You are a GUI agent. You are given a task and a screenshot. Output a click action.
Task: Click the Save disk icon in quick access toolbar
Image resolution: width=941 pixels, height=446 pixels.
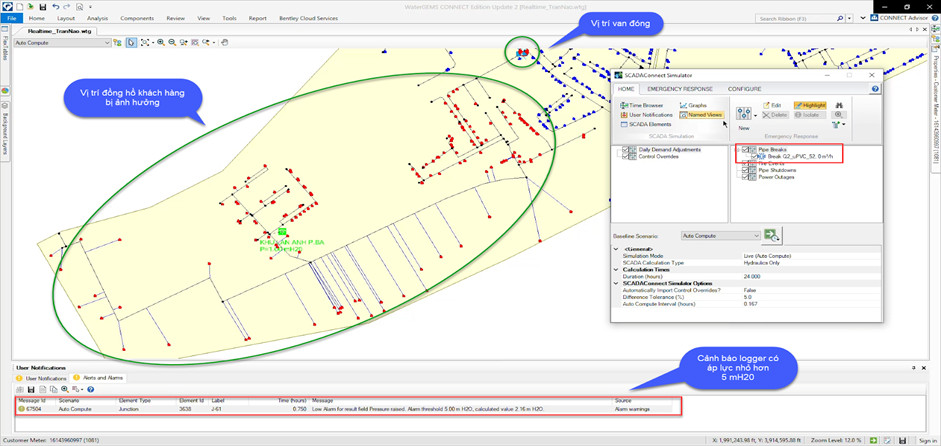(x=43, y=7)
